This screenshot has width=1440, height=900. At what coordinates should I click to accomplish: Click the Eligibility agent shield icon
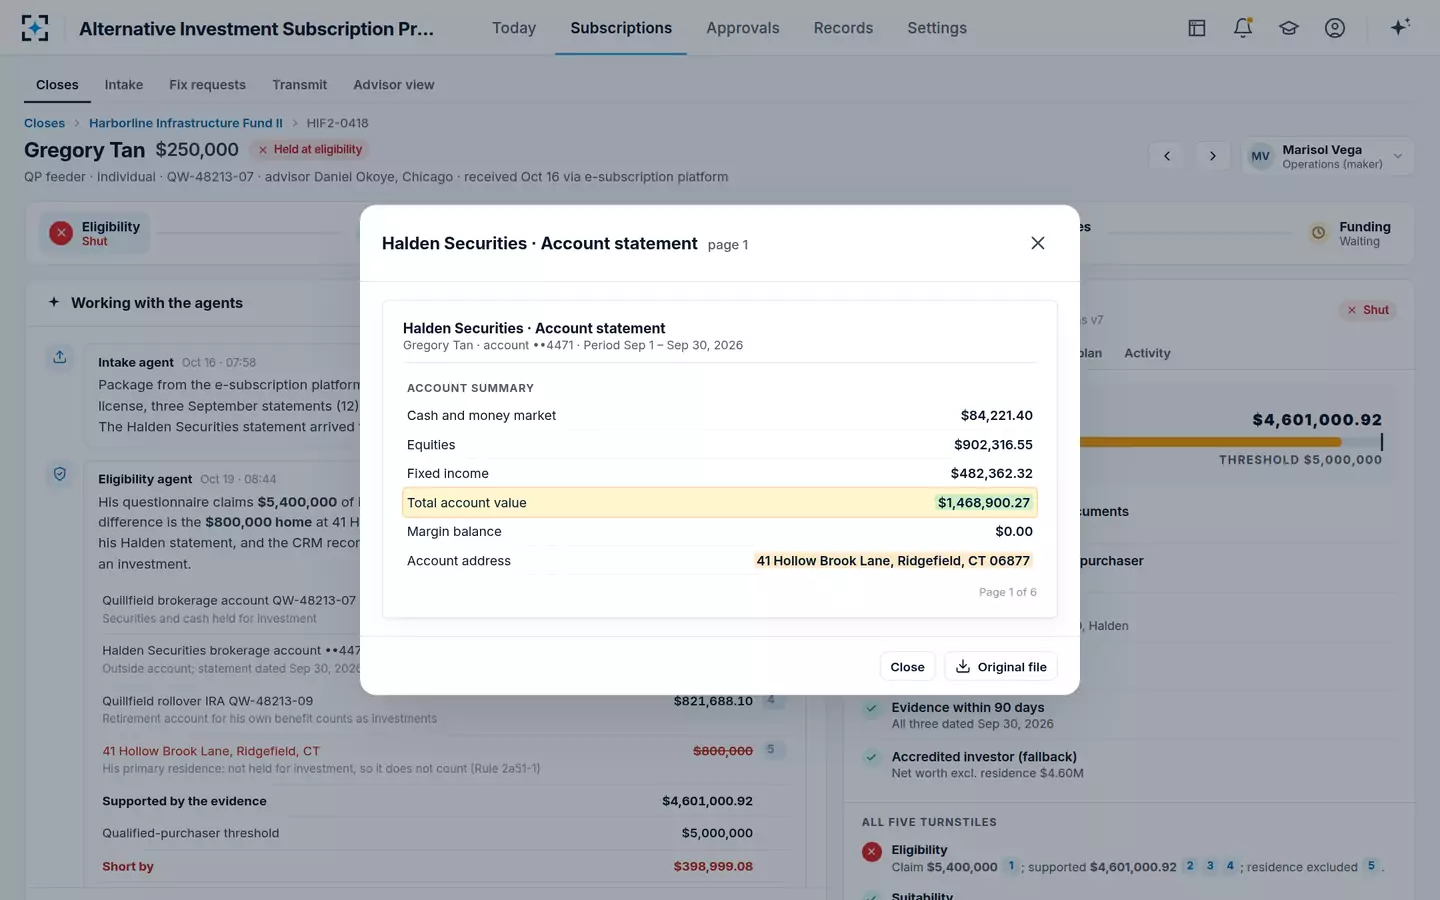click(x=60, y=474)
